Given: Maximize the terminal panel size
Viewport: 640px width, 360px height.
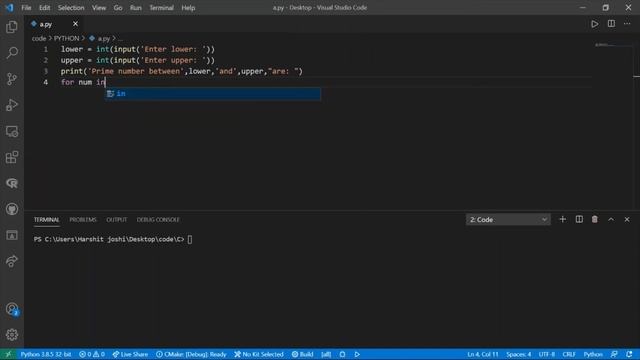Looking at the screenshot, I should tap(611, 220).
